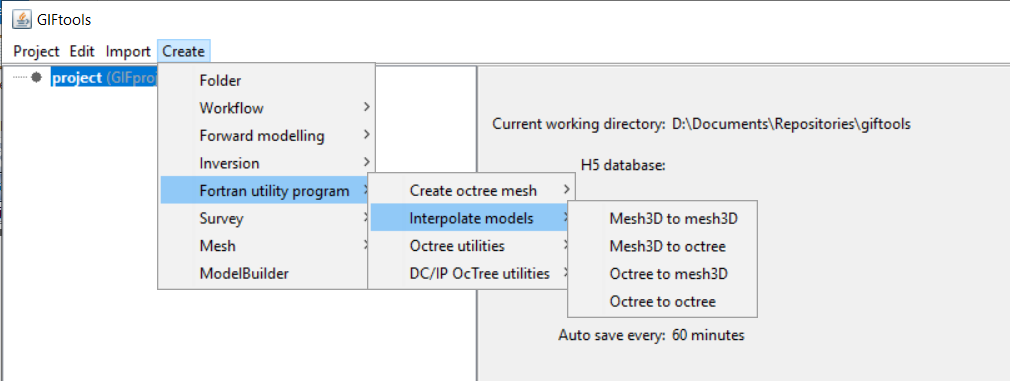Expand the Inversion submenu
Screen dimensions: 1010x381
pos(267,163)
